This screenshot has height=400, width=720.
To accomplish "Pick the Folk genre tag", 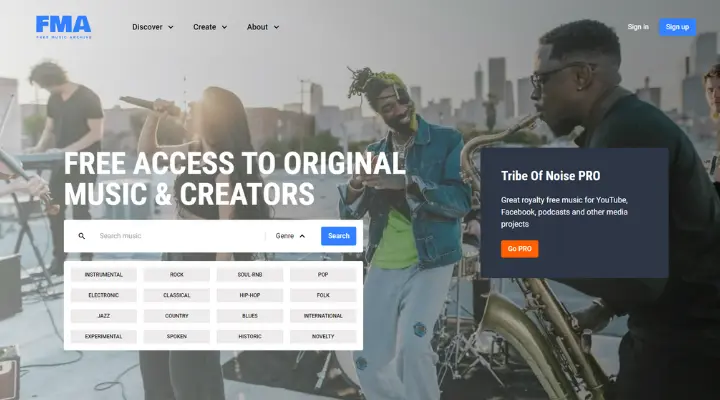I will point(323,295).
